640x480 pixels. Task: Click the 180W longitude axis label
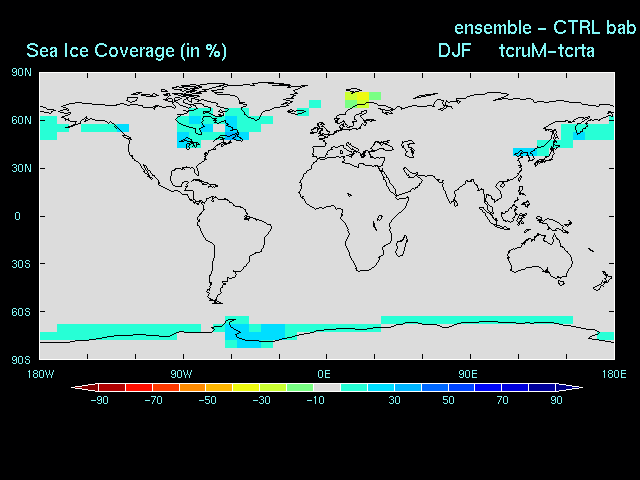point(40,374)
